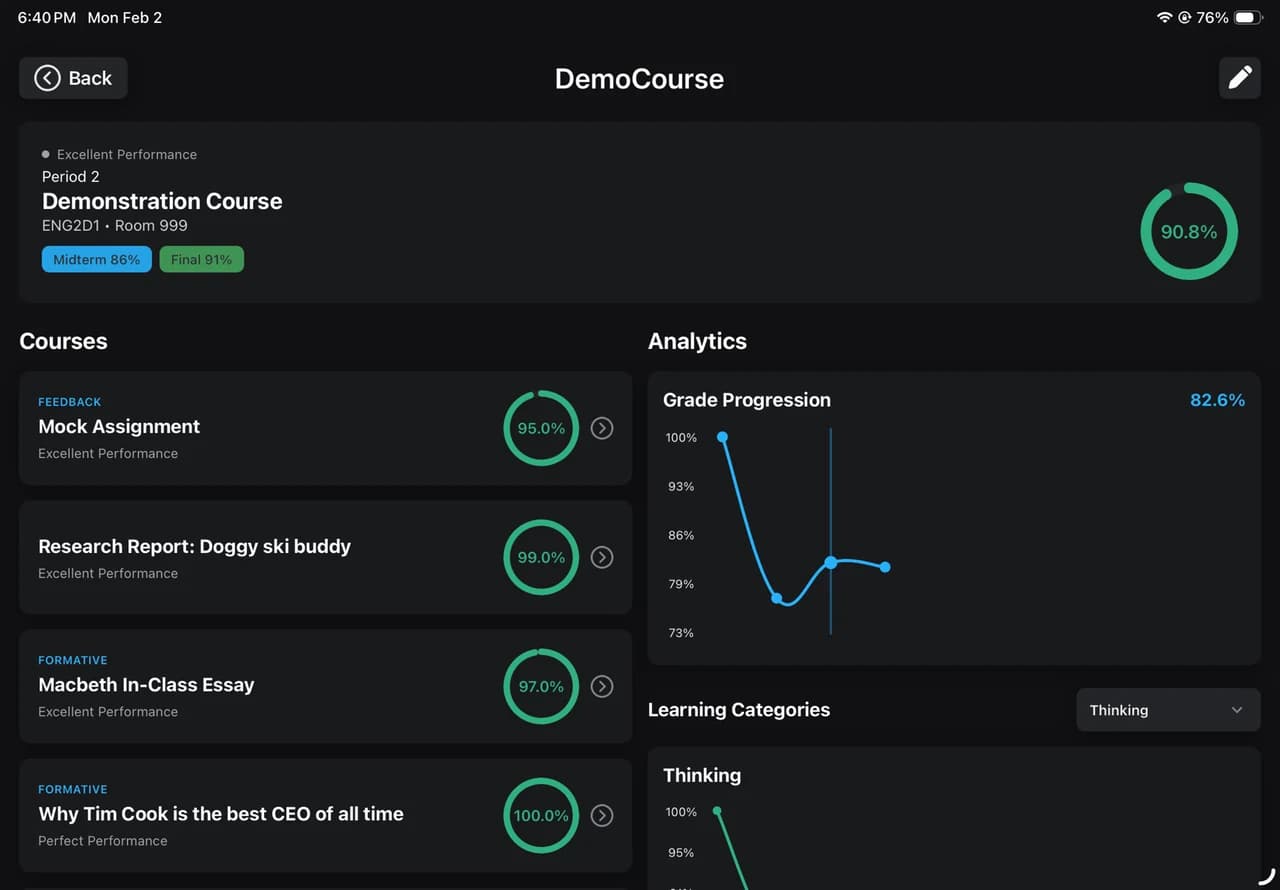
Task: Select last point on Grade Progression chart
Action: (x=885, y=567)
